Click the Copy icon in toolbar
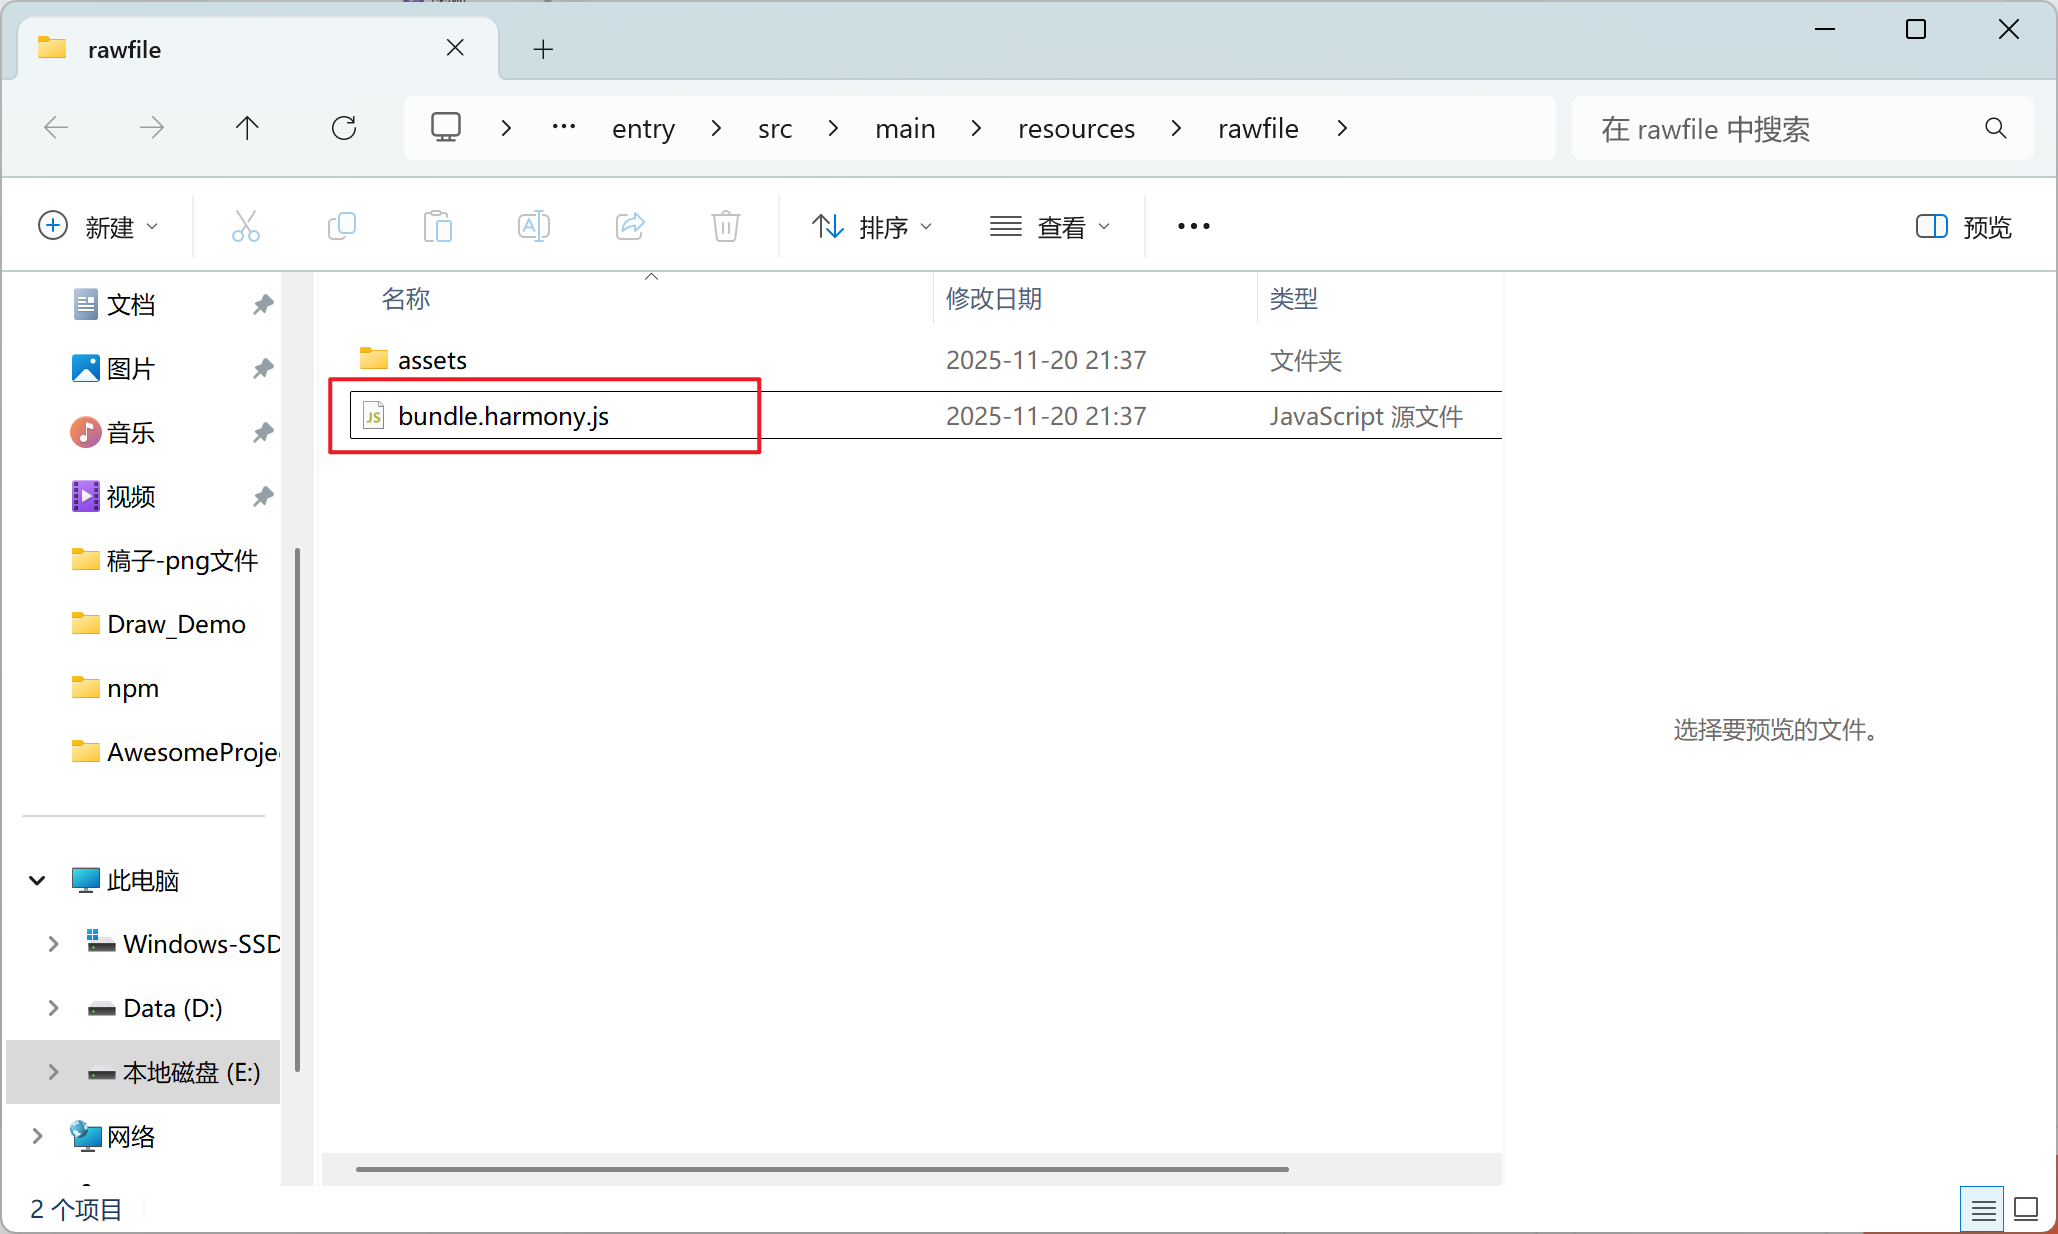Image resolution: width=2058 pixels, height=1234 pixels. pyautogui.click(x=342, y=227)
